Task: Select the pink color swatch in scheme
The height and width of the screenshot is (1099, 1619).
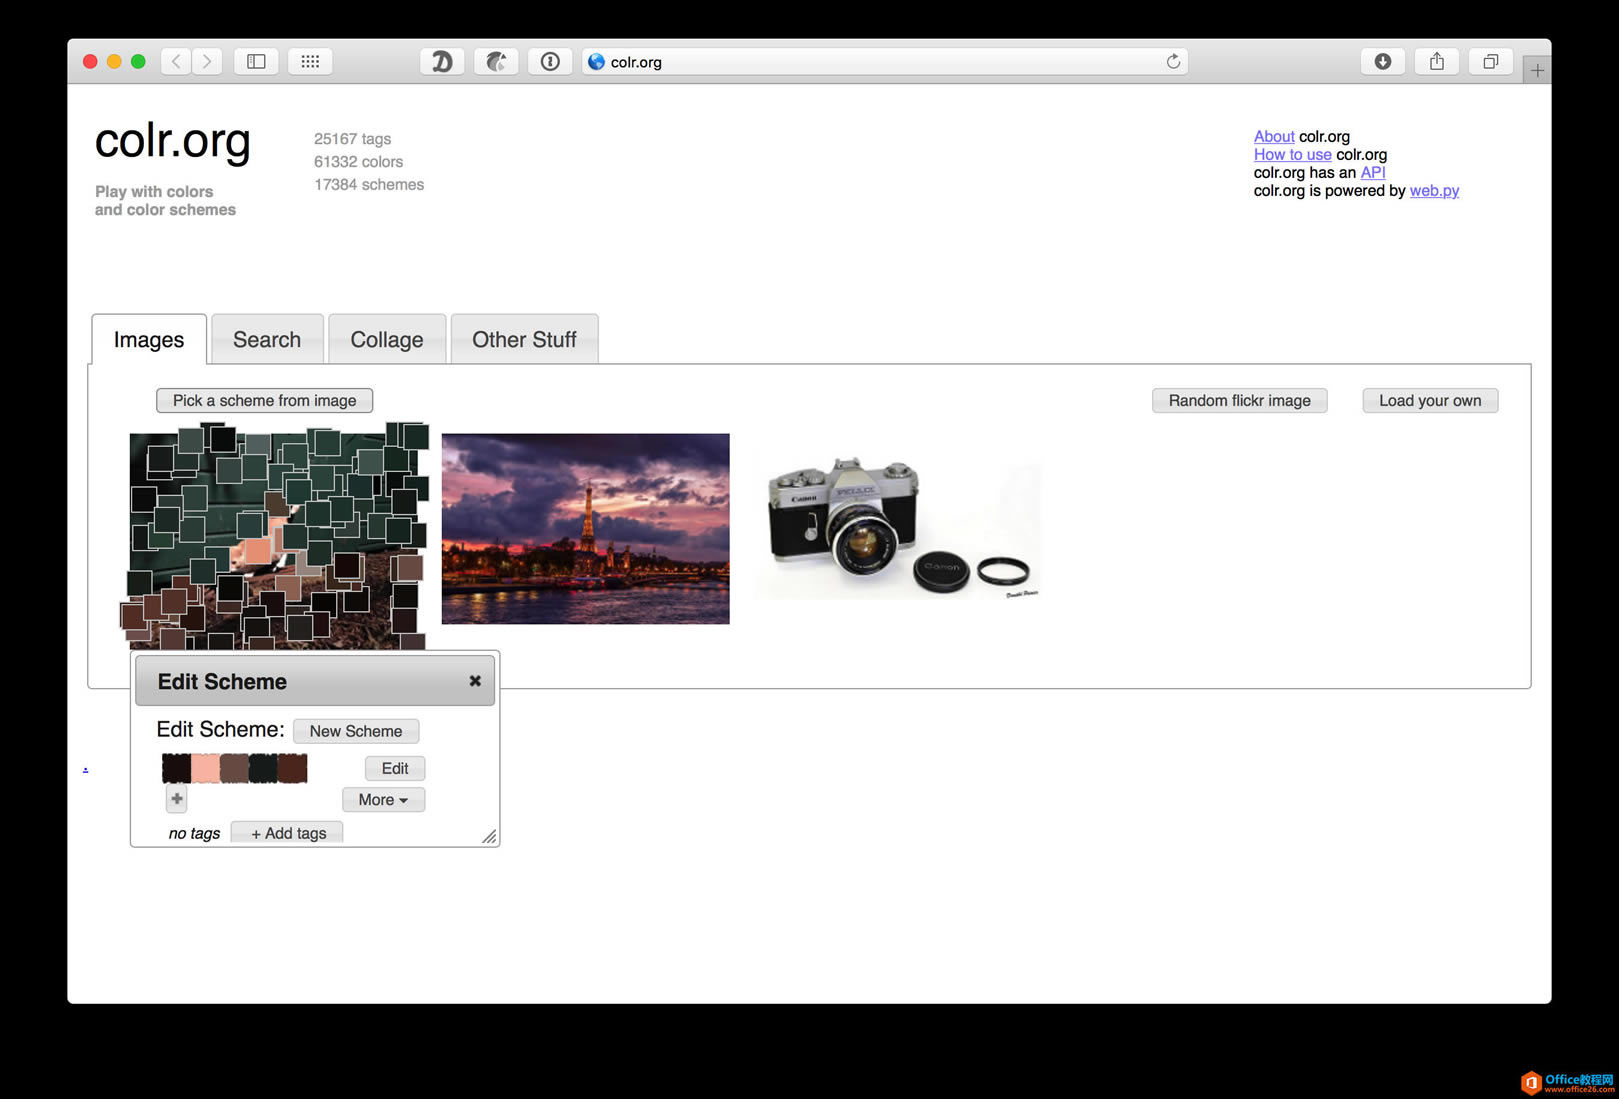Action: point(206,768)
